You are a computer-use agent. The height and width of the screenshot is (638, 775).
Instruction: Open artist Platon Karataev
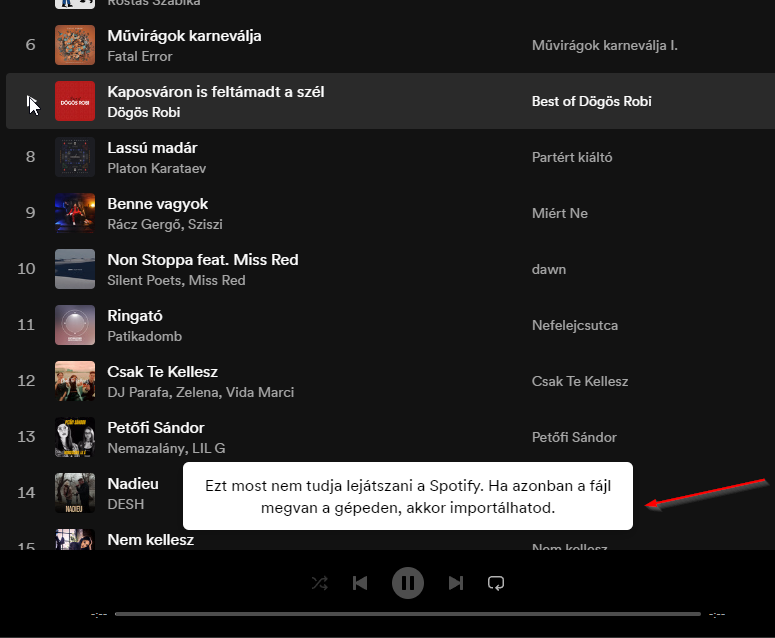tap(157, 169)
